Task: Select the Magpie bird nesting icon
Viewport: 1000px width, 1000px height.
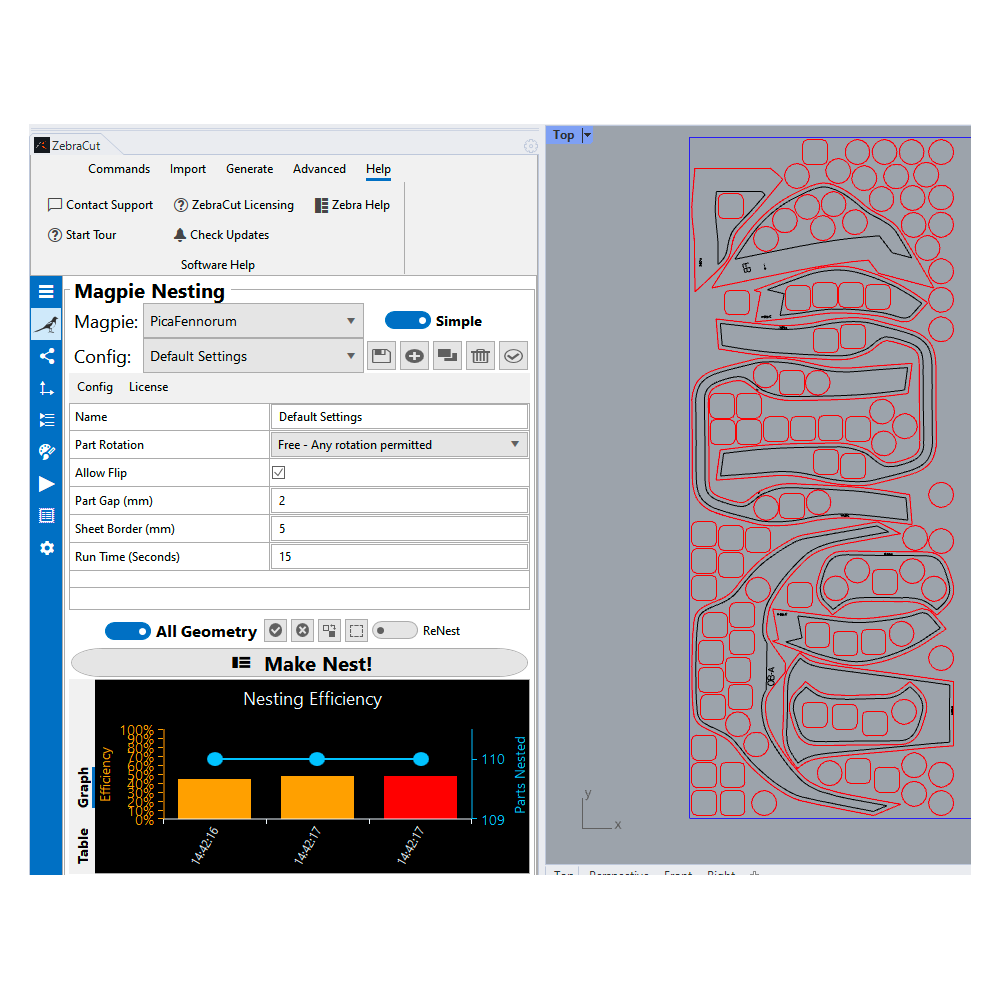Action: click(46, 324)
